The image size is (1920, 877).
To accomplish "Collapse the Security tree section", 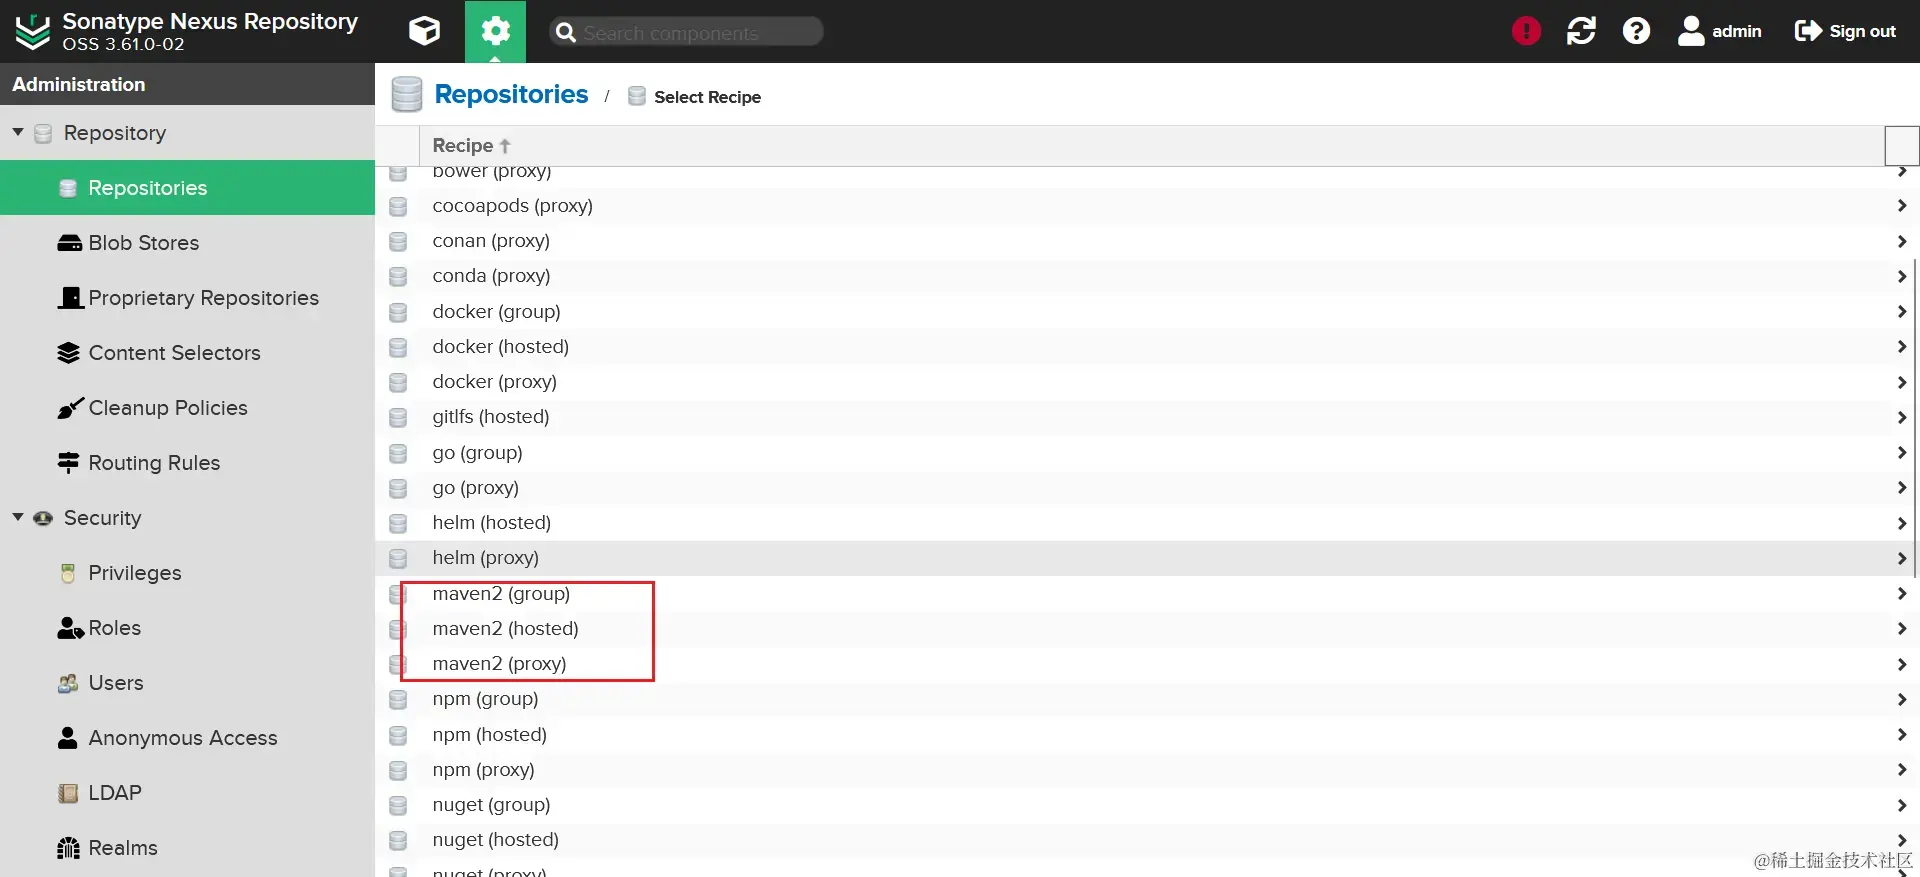I will point(18,517).
